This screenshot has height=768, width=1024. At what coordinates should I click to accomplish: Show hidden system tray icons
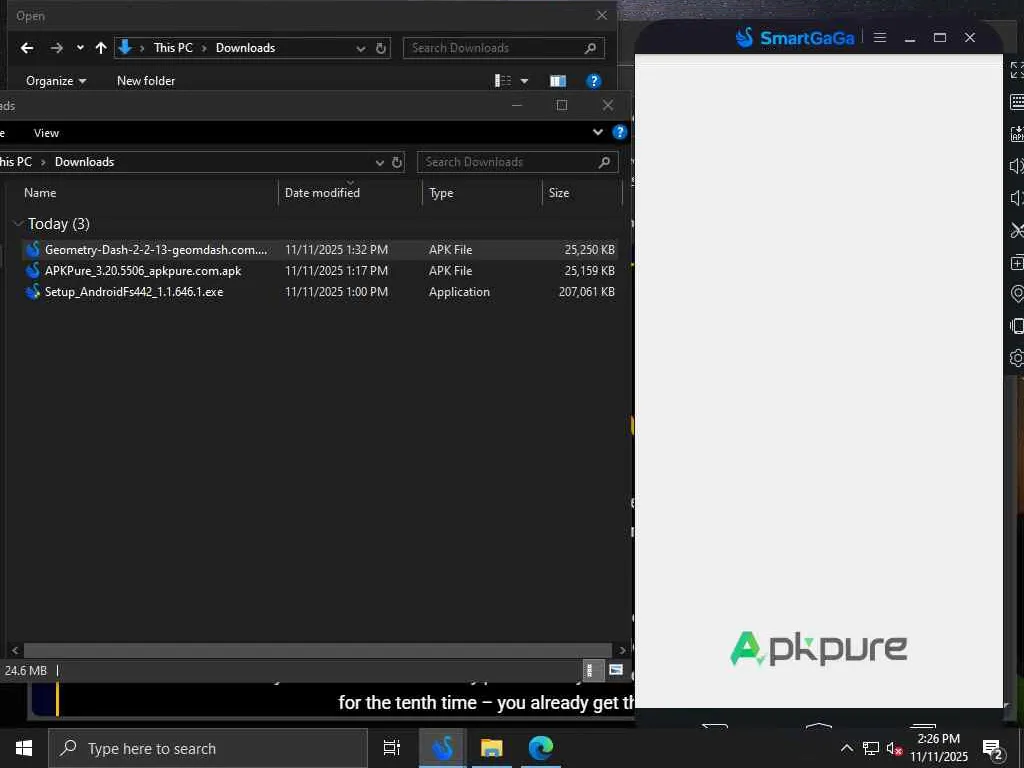[846, 748]
